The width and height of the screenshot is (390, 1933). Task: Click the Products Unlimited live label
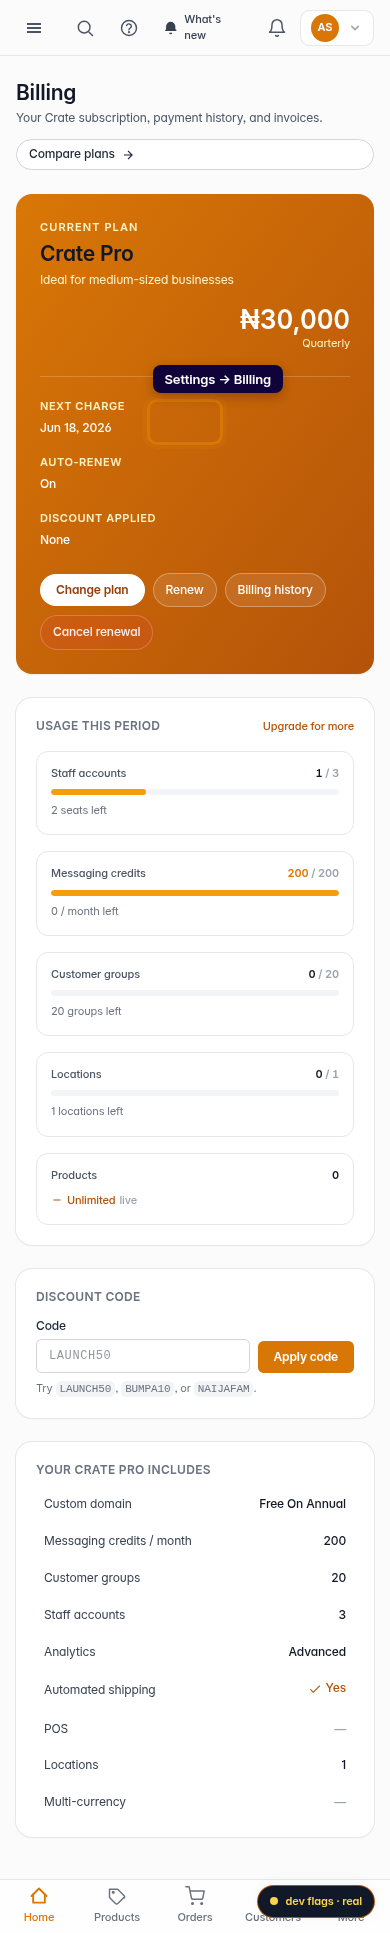(95, 1200)
